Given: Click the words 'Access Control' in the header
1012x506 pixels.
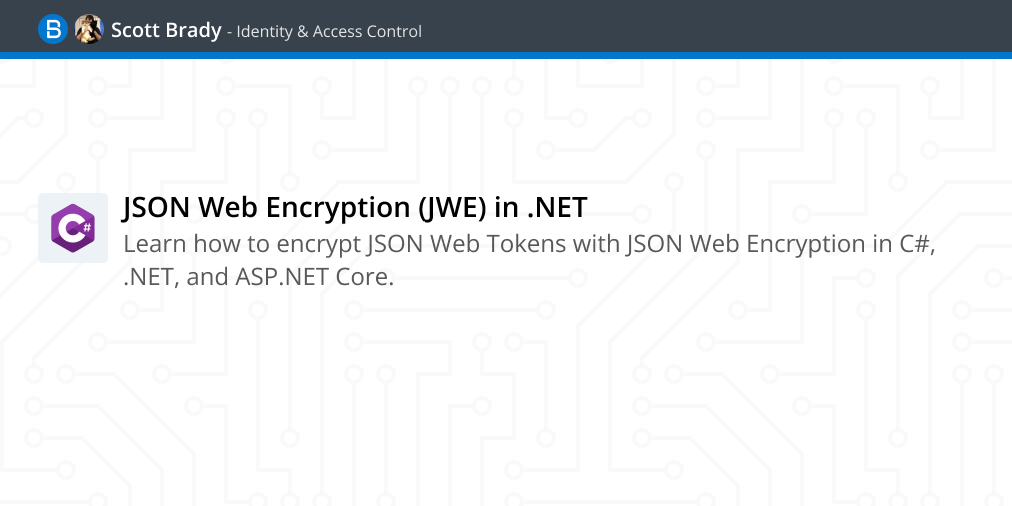Looking at the screenshot, I should click(x=367, y=31).
